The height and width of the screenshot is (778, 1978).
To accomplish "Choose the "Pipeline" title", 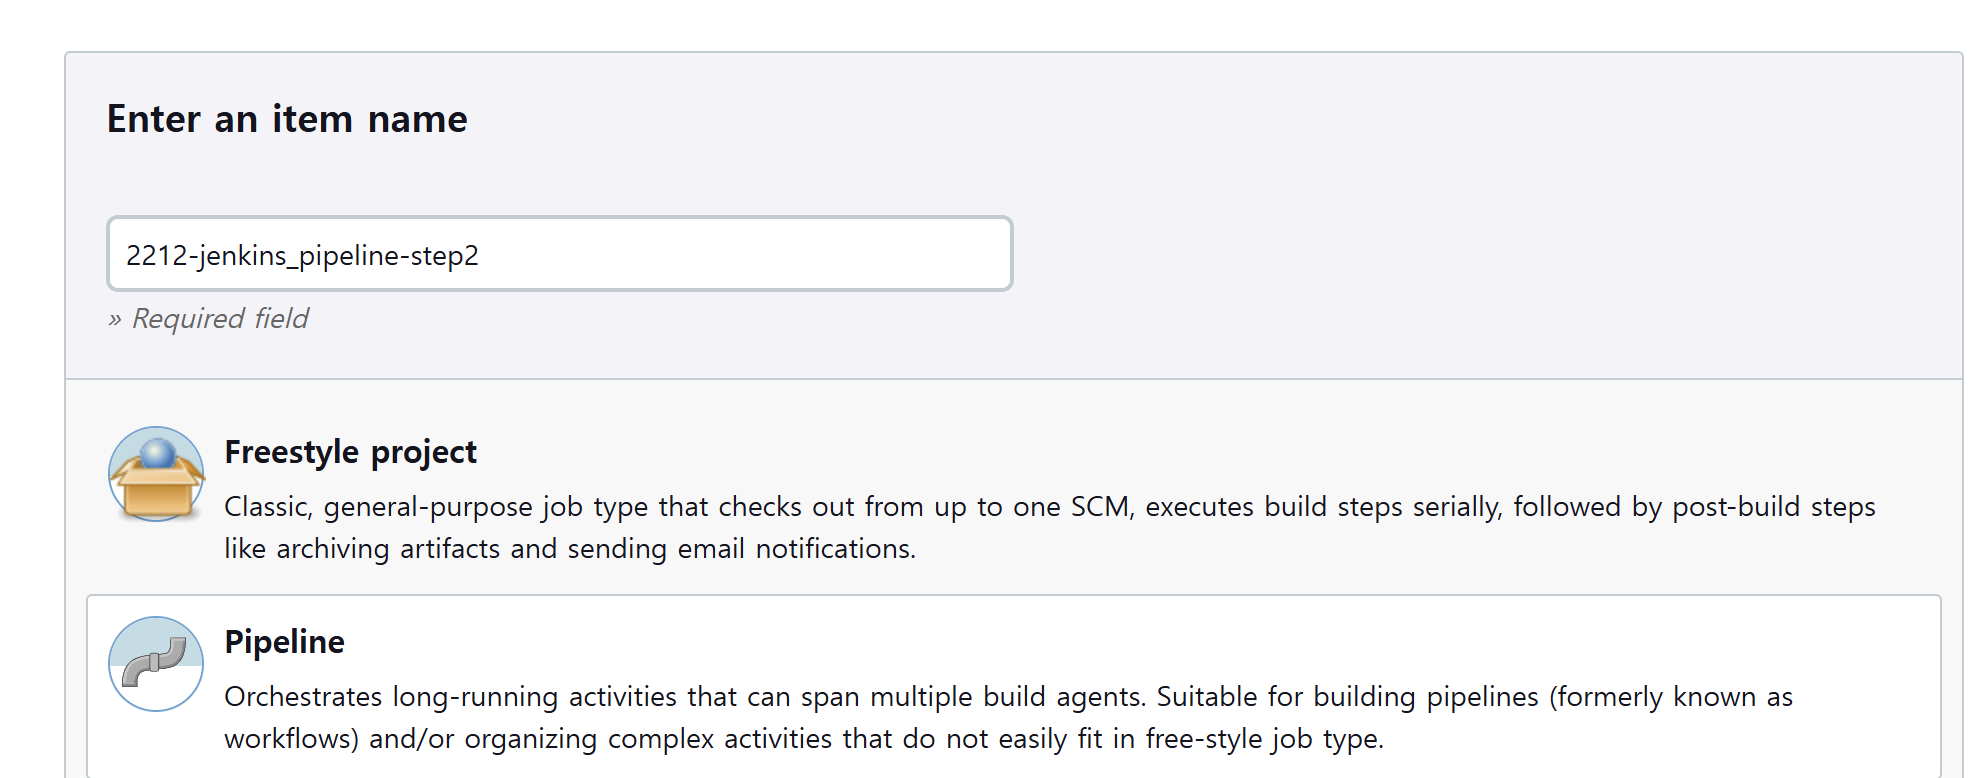I will coord(284,642).
